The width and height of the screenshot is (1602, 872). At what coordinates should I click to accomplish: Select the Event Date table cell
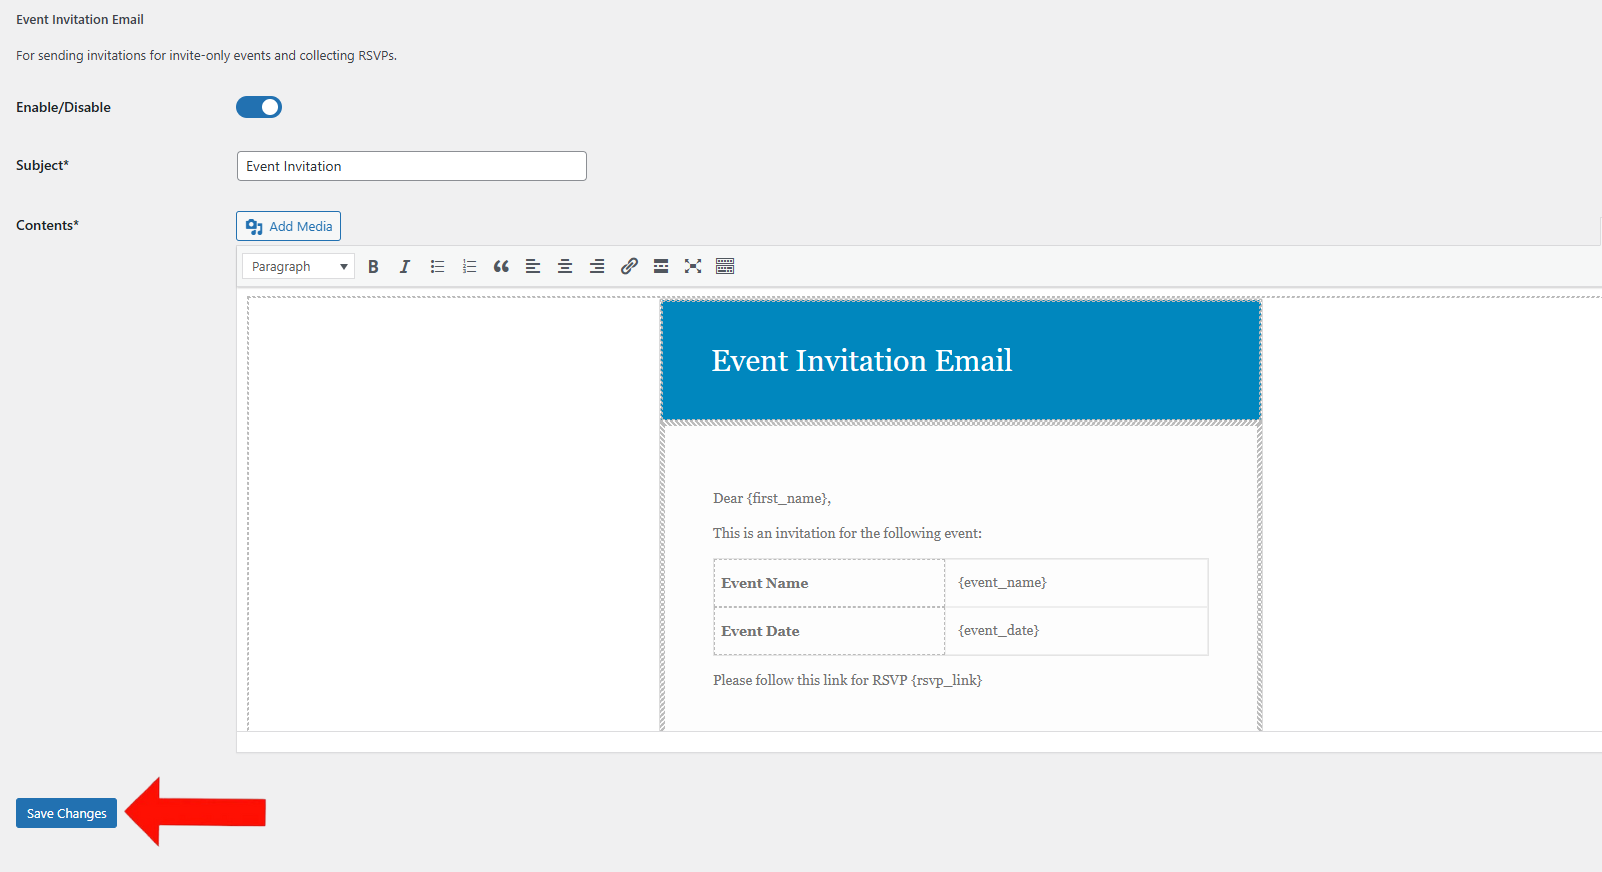click(829, 631)
